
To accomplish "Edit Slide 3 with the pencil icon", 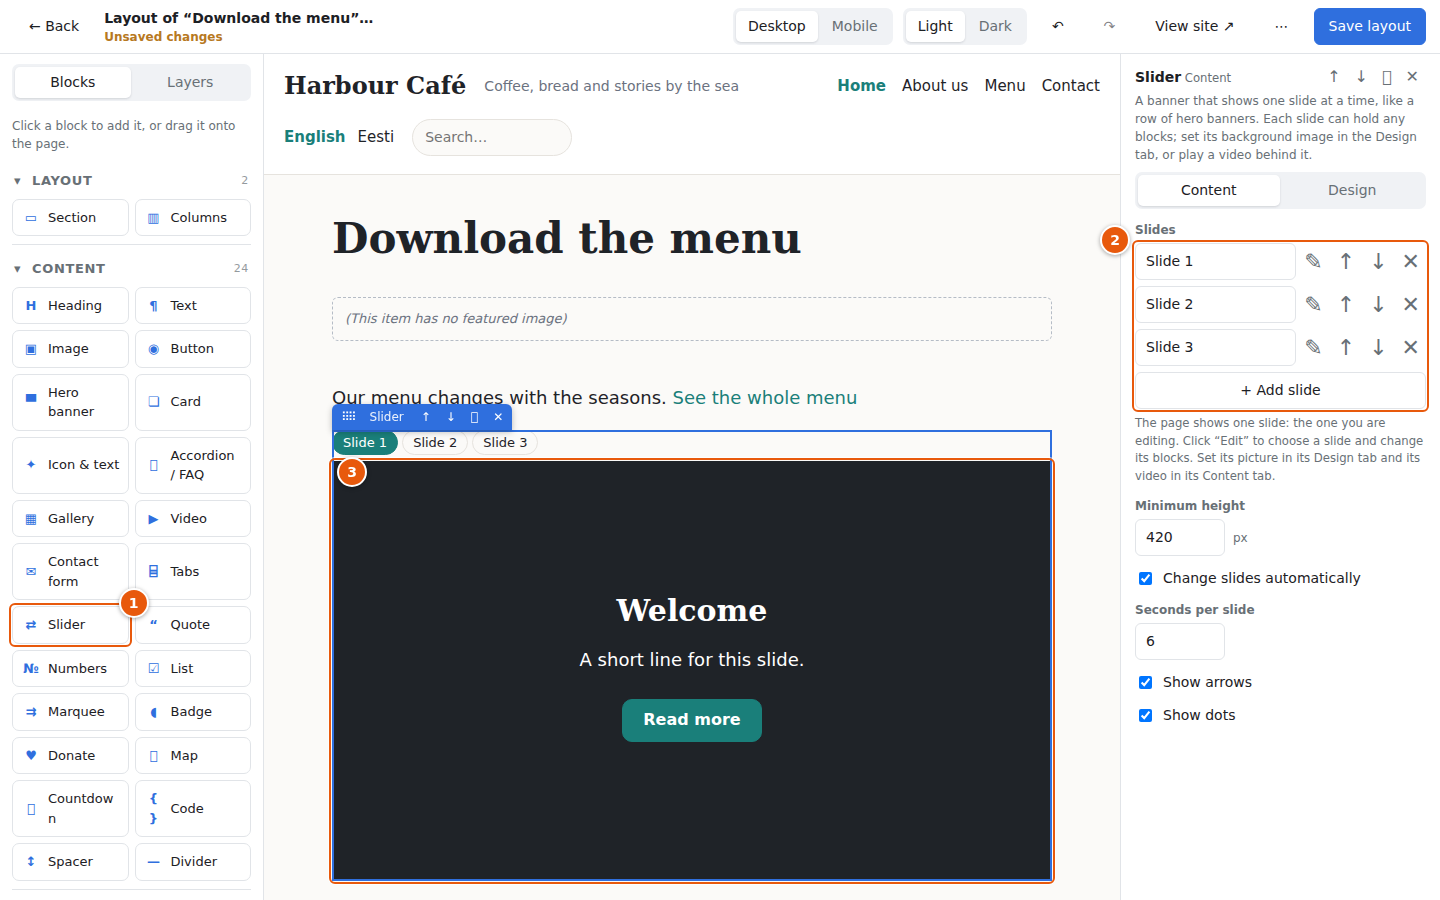I will 1313,347.
